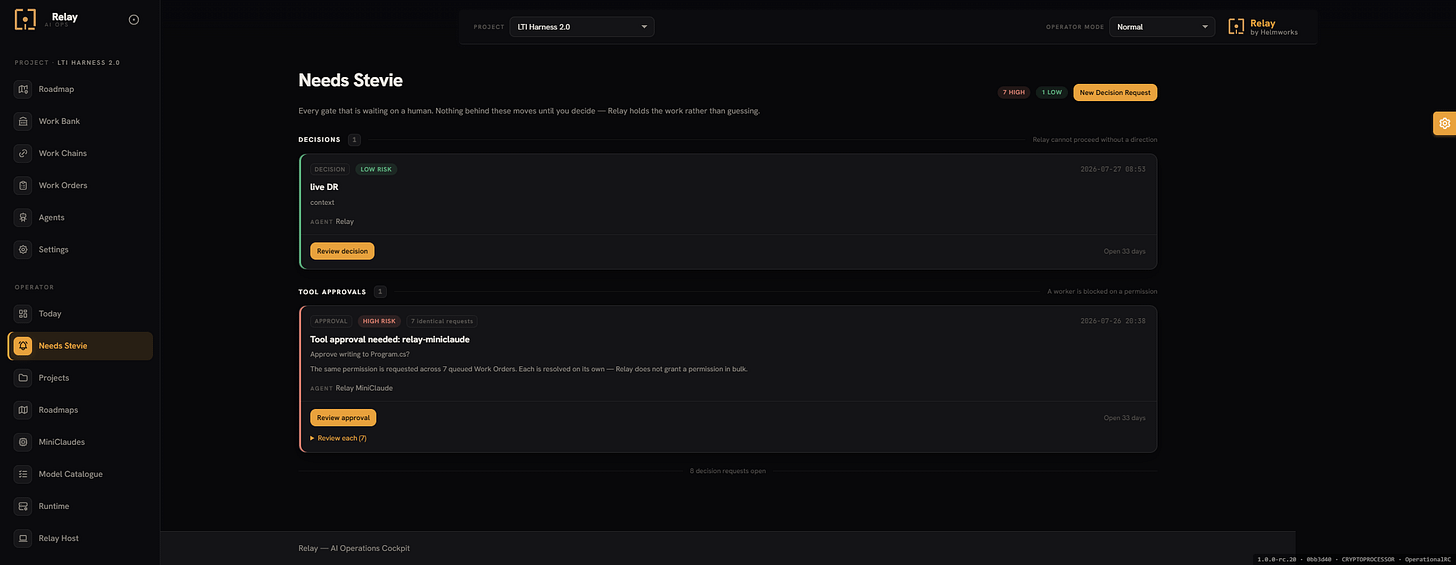Click the 1 LOW risk badge
This screenshot has height=565, width=1456.
1050,92
